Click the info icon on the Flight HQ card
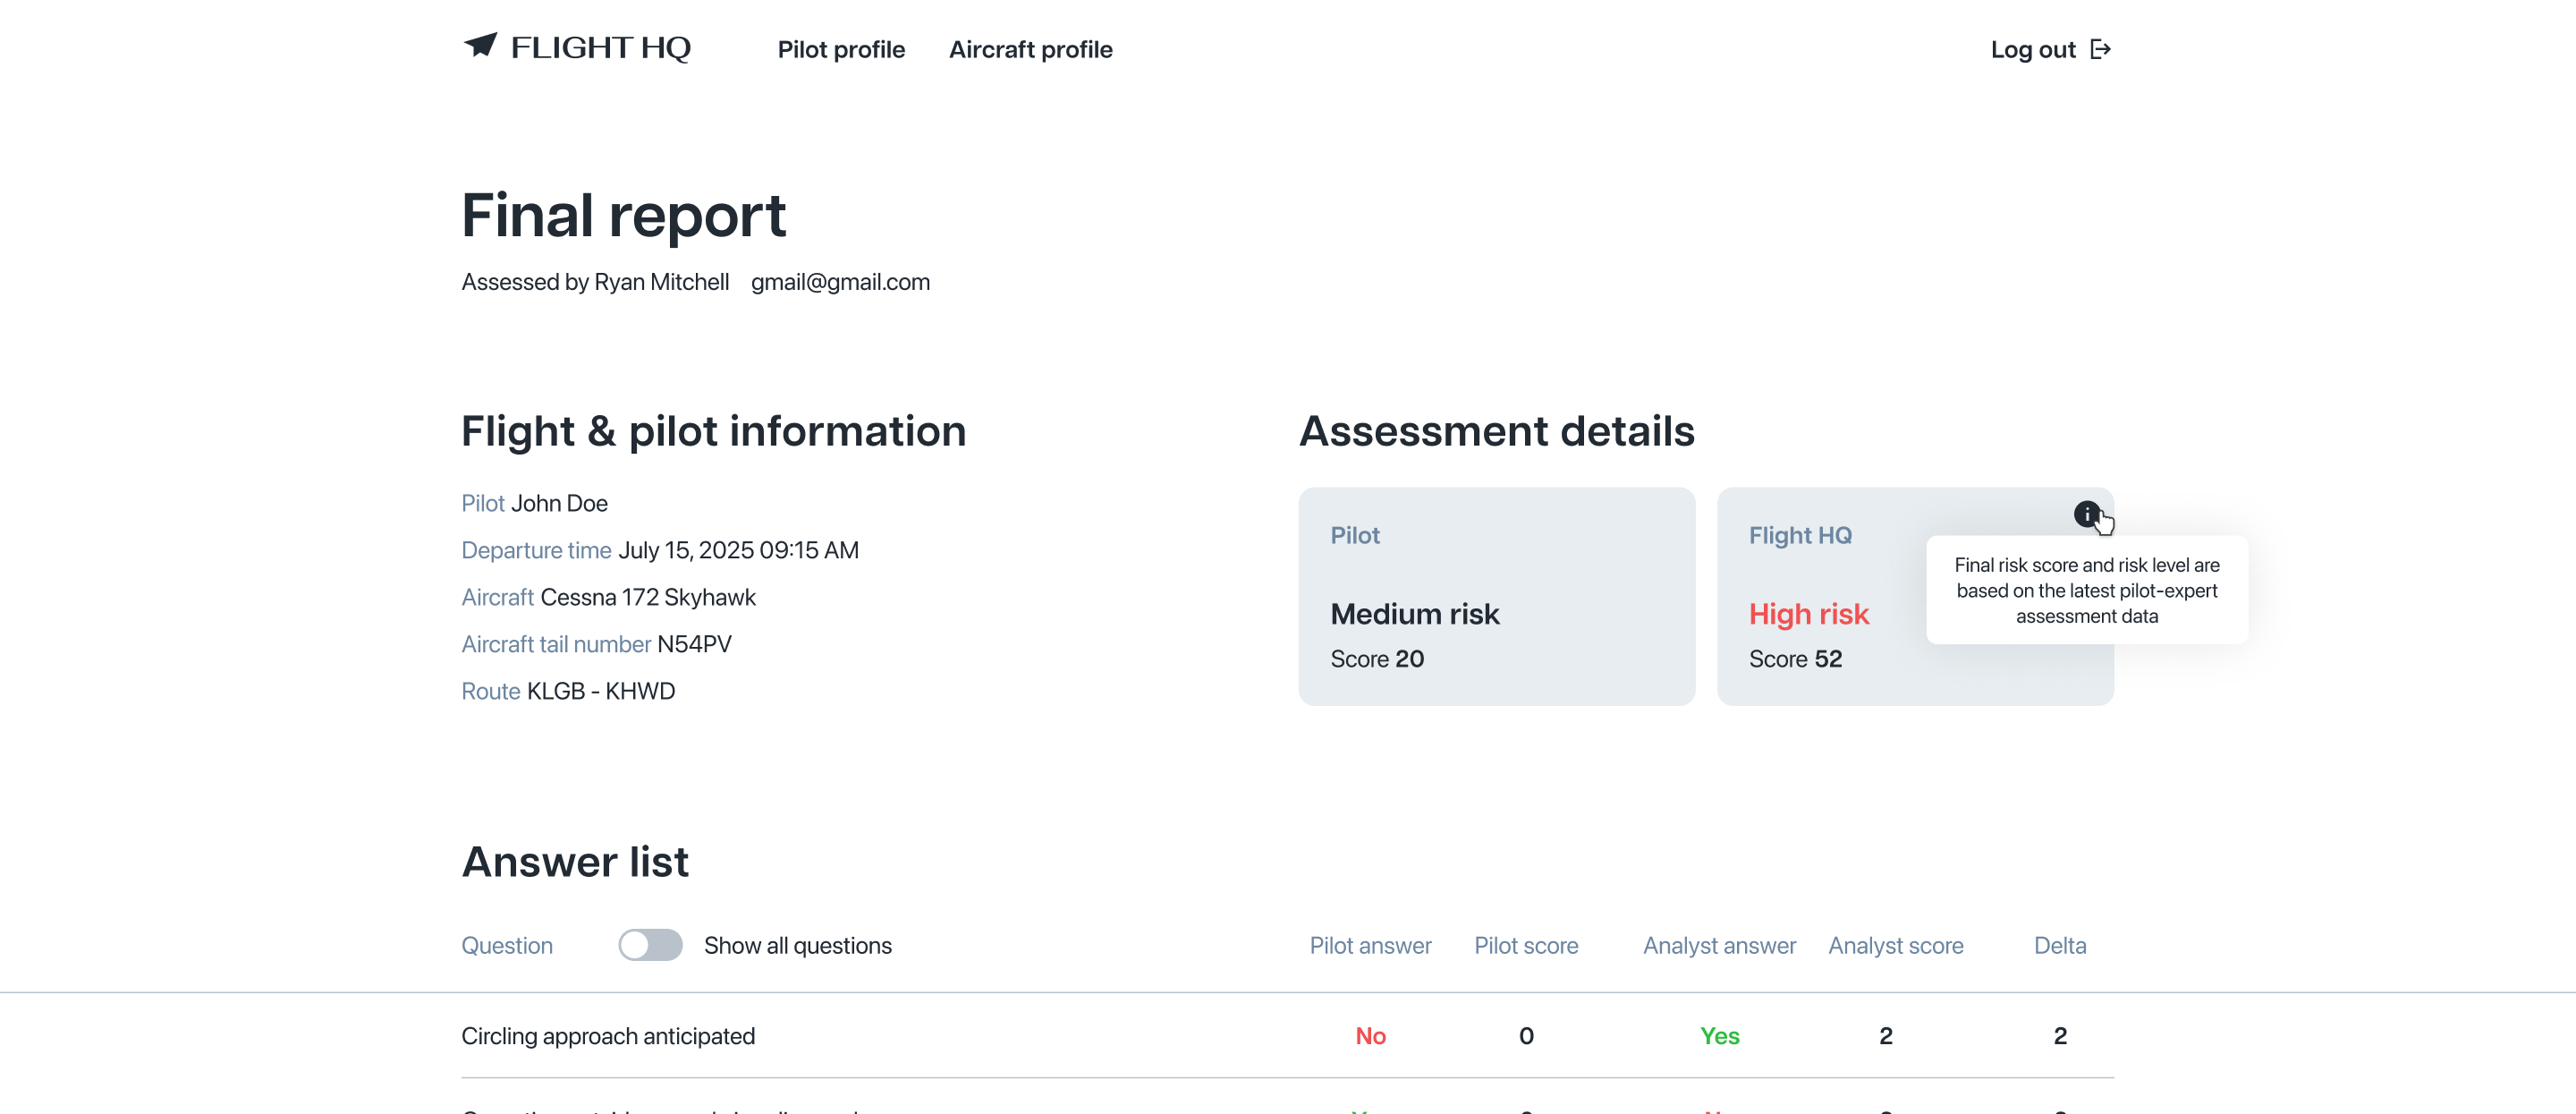Viewport: 2576px width, 1114px height. tap(2088, 515)
